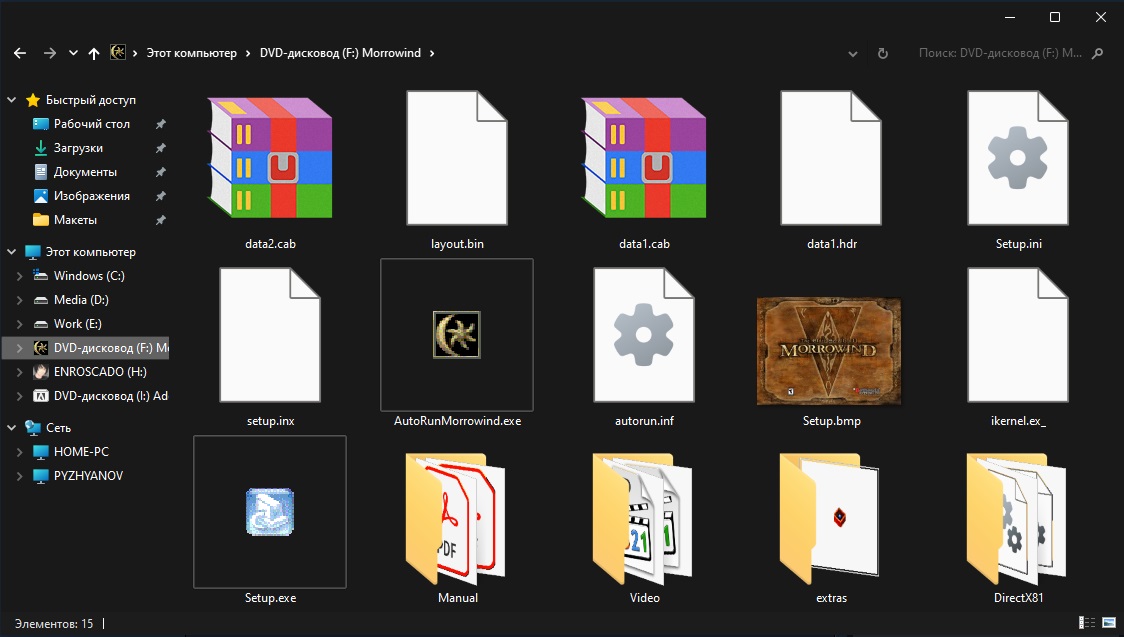Switch to details list view
1124x637 pixels.
[x=1087, y=623]
